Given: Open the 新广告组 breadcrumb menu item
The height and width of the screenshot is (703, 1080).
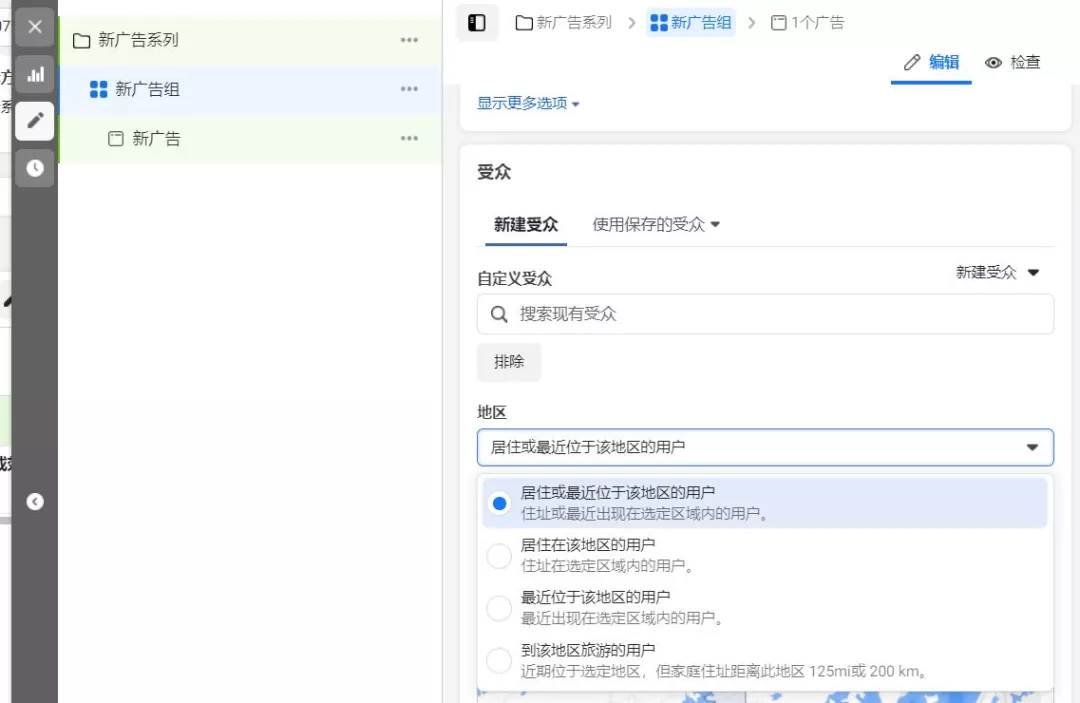Looking at the screenshot, I should tap(691, 22).
